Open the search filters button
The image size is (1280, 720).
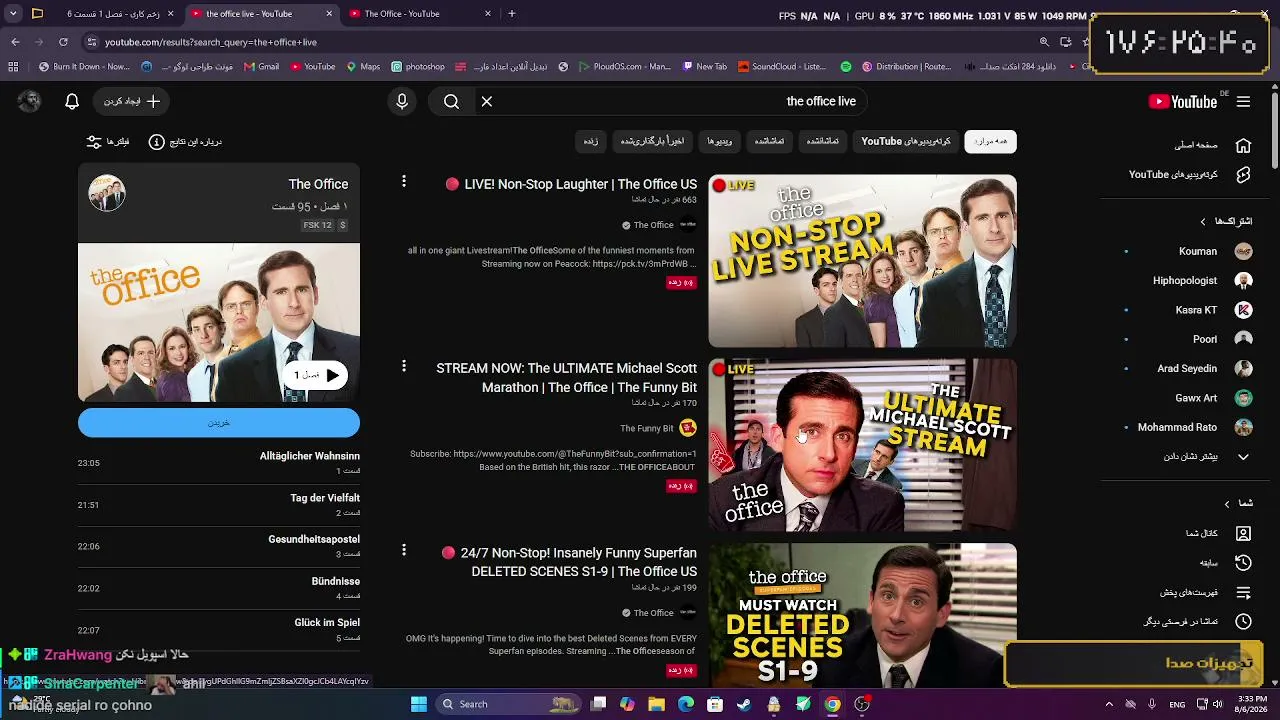(x=107, y=142)
